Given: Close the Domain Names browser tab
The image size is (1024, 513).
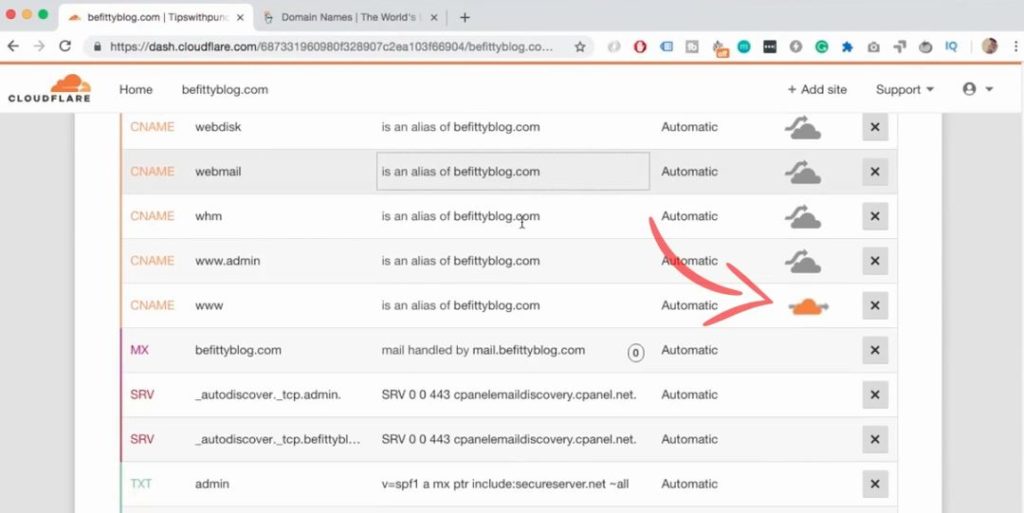Looking at the screenshot, I should coord(434,18).
